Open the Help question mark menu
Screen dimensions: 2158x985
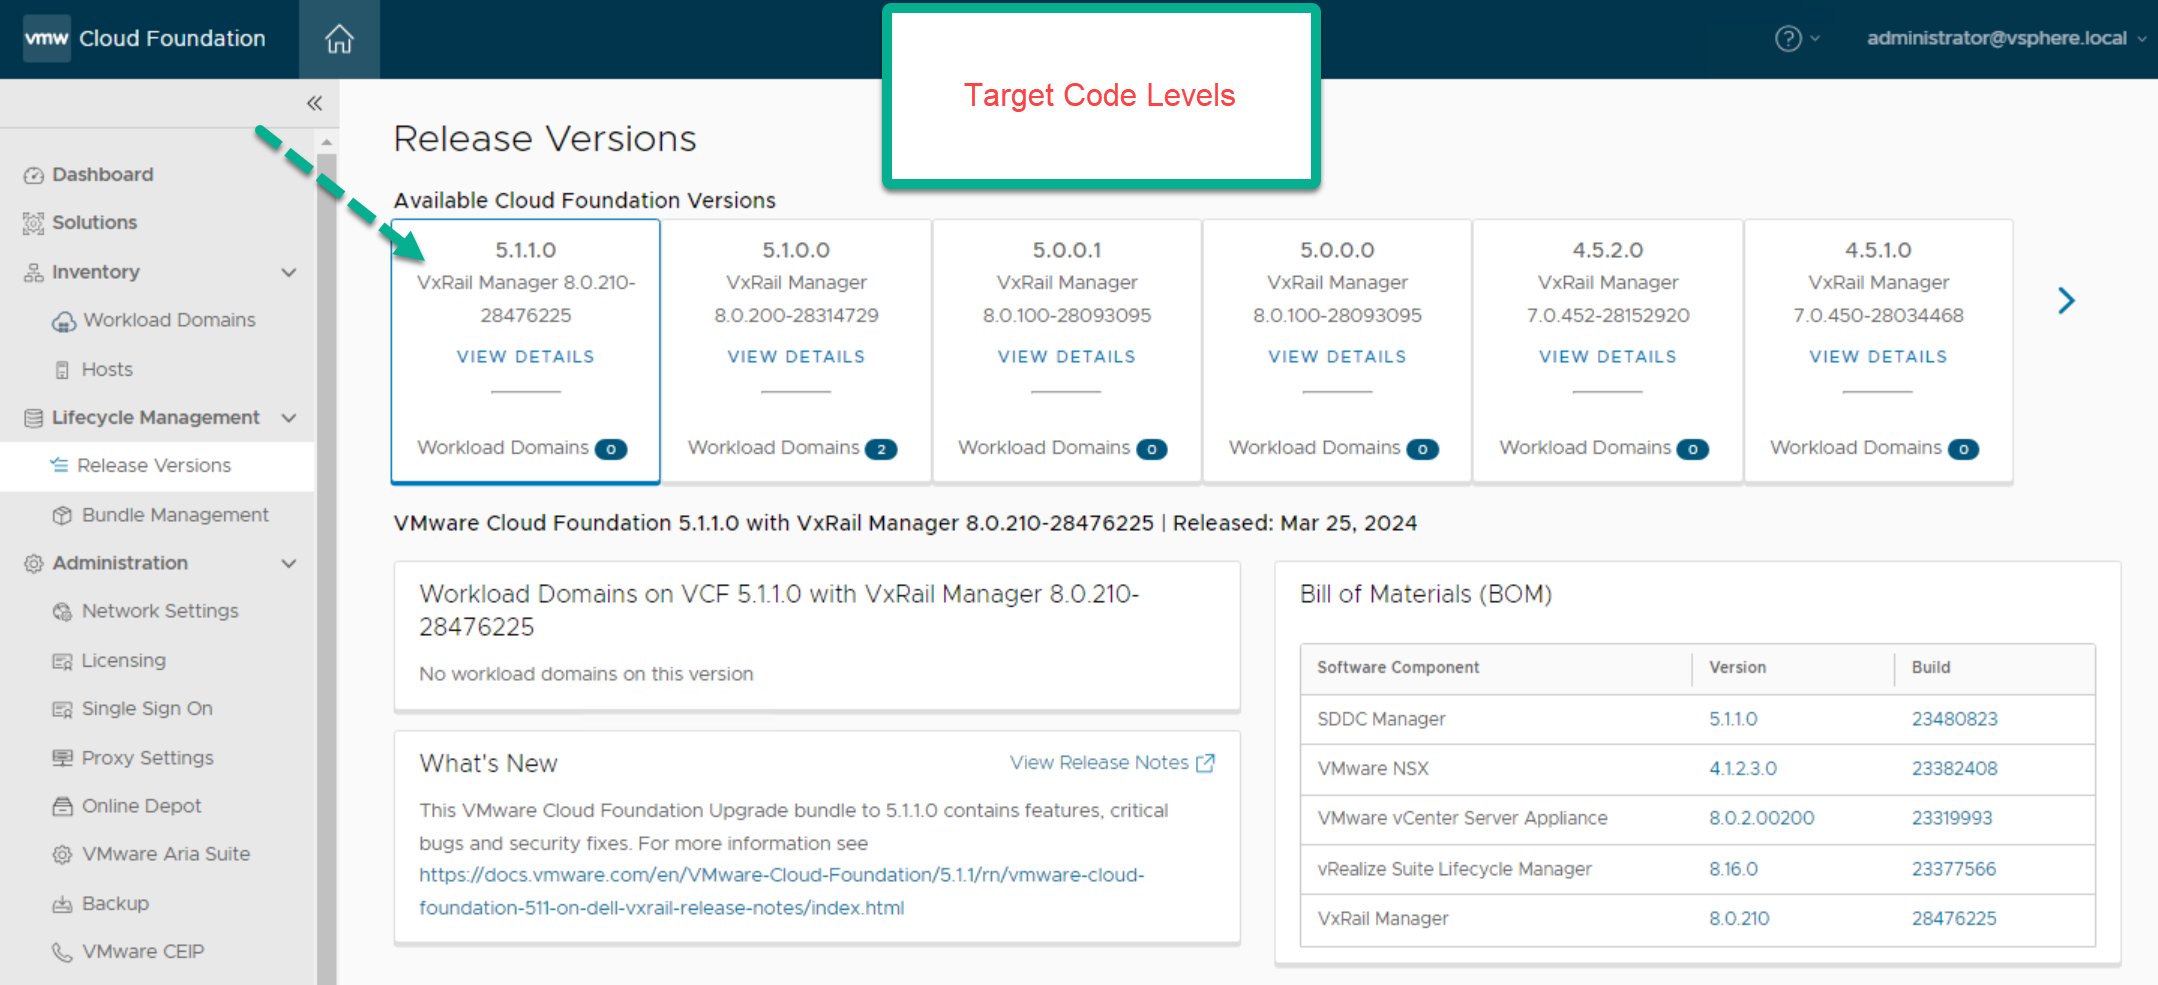(1788, 39)
